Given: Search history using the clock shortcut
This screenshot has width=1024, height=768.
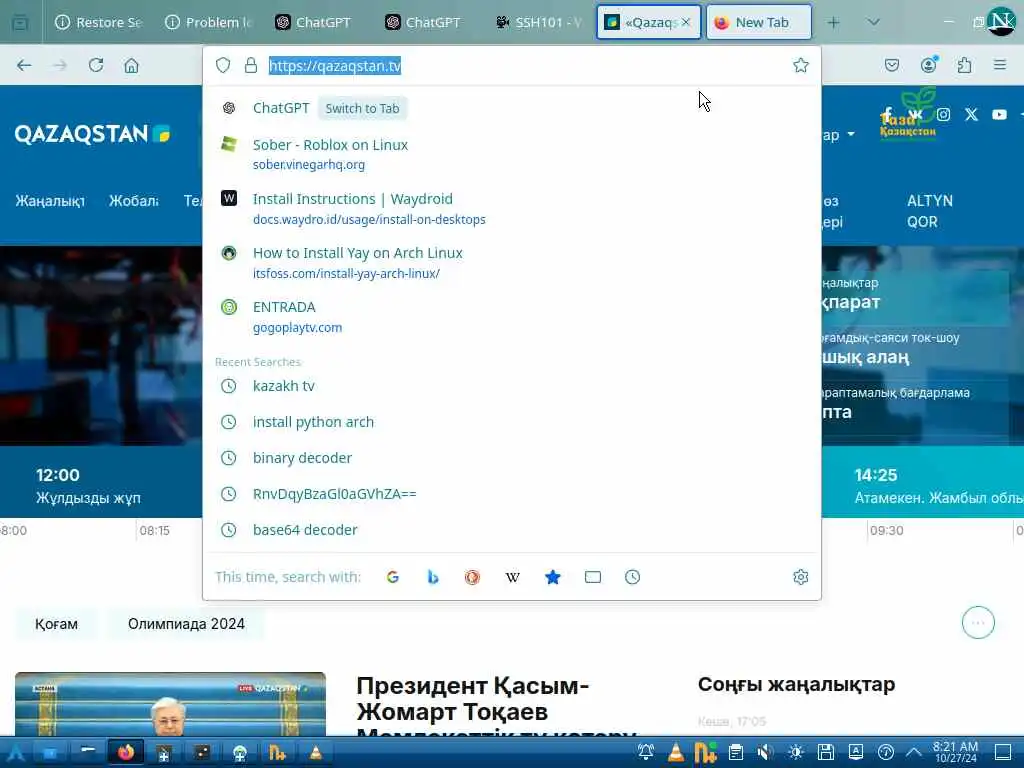Looking at the screenshot, I should tap(632, 577).
